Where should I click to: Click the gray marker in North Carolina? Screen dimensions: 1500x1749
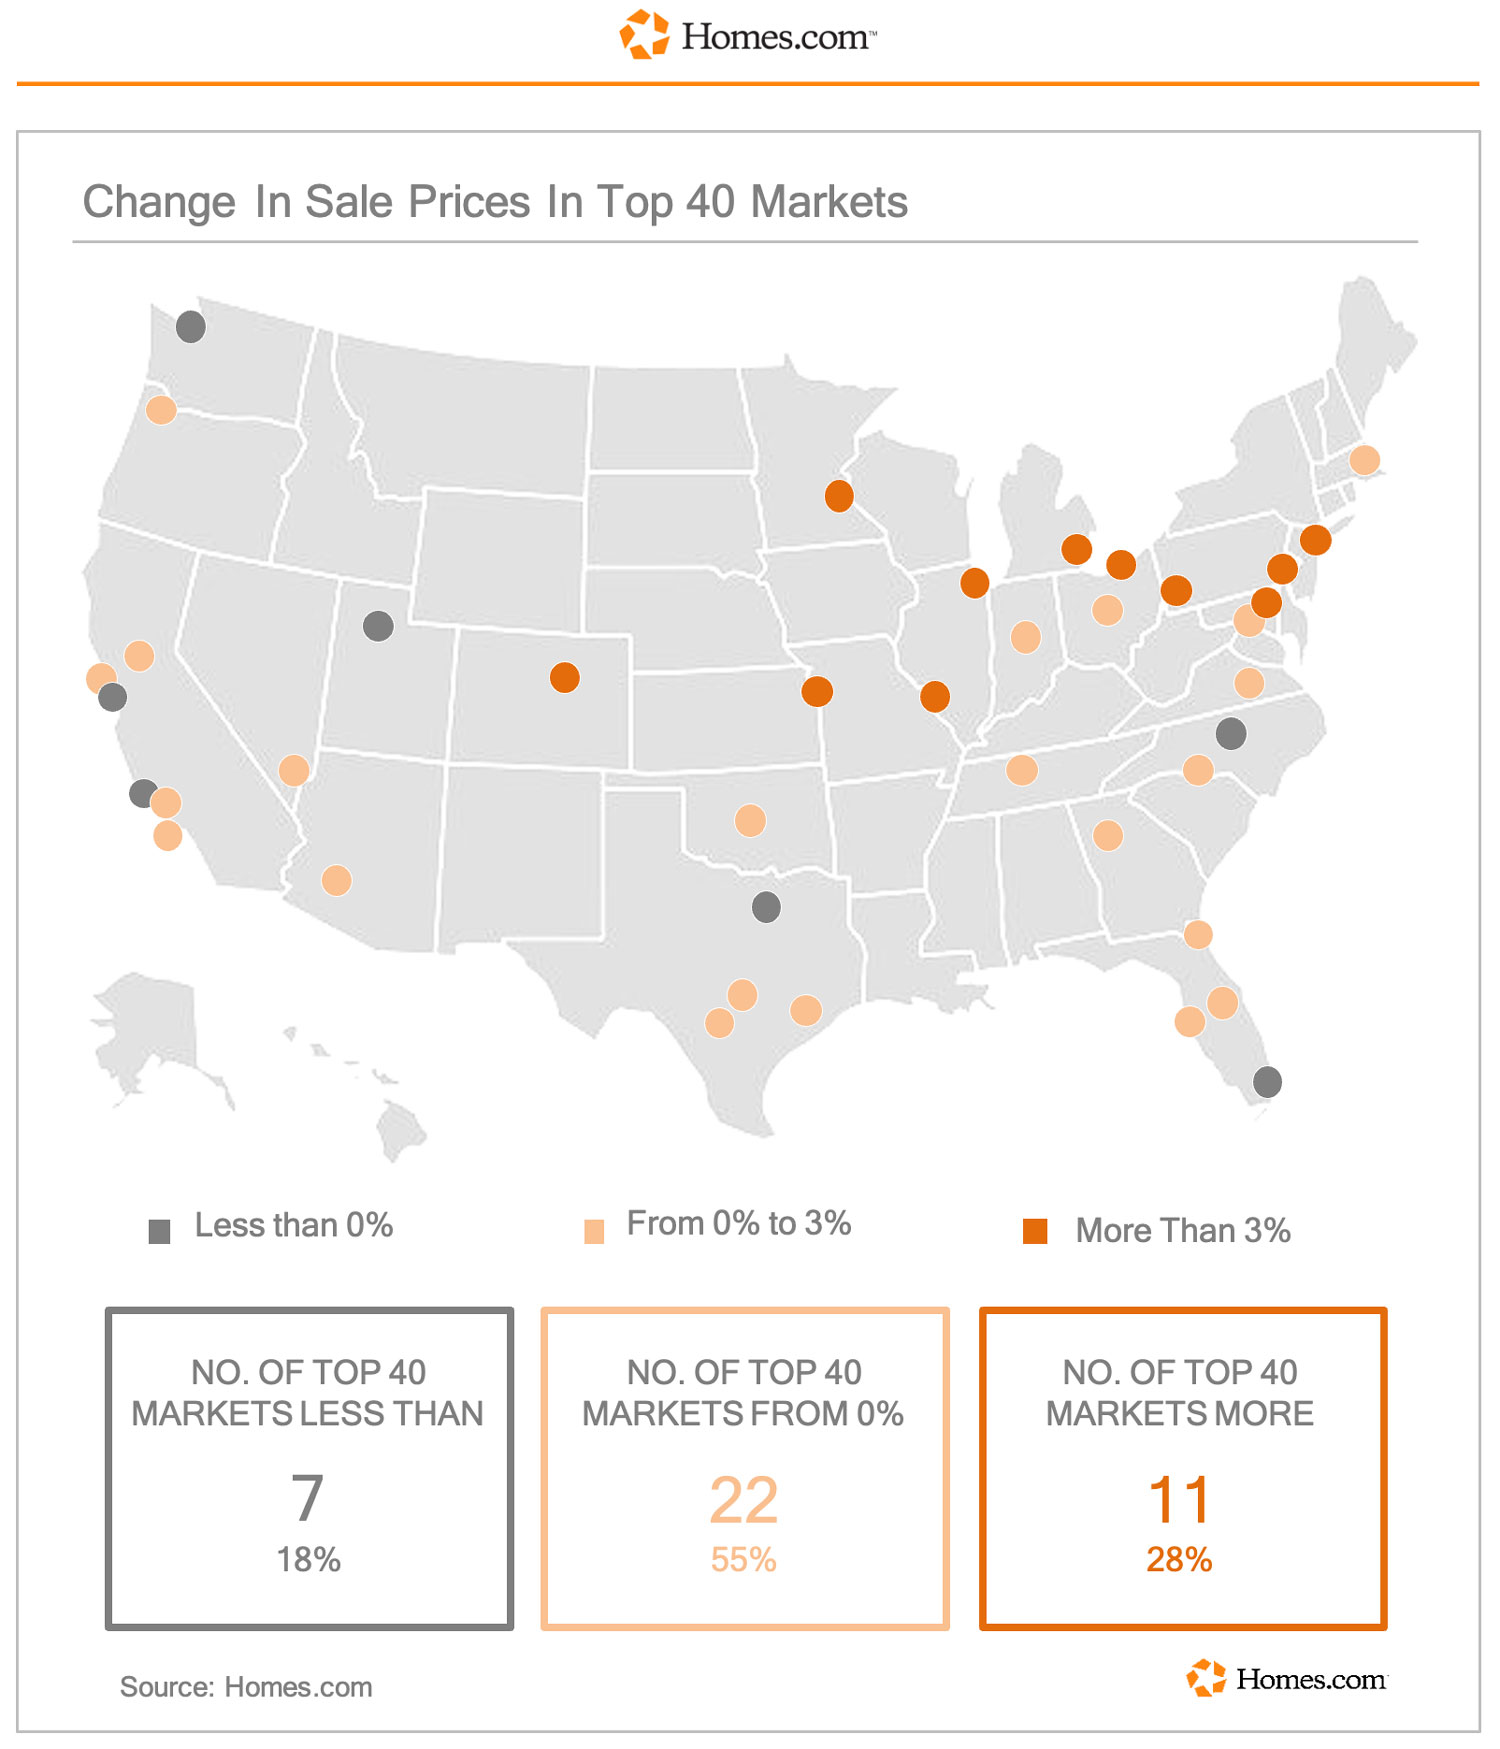coord(1231,733)
